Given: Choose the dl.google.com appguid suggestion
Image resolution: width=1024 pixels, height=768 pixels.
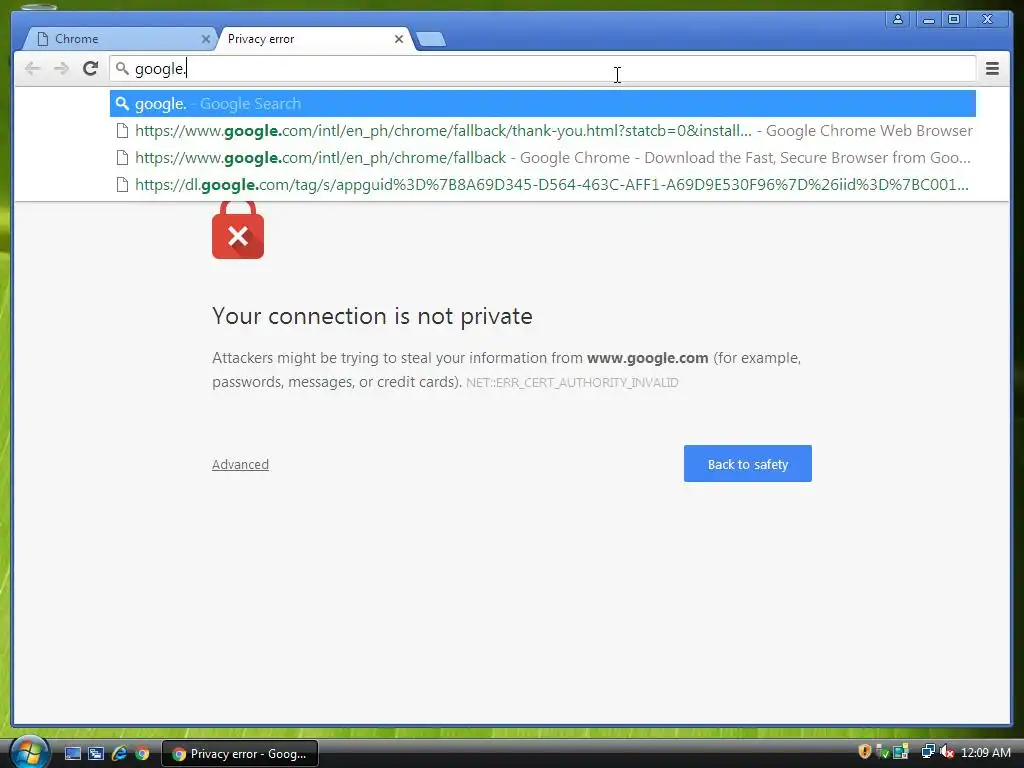Looking at the screenshot, I should (543, 185).
